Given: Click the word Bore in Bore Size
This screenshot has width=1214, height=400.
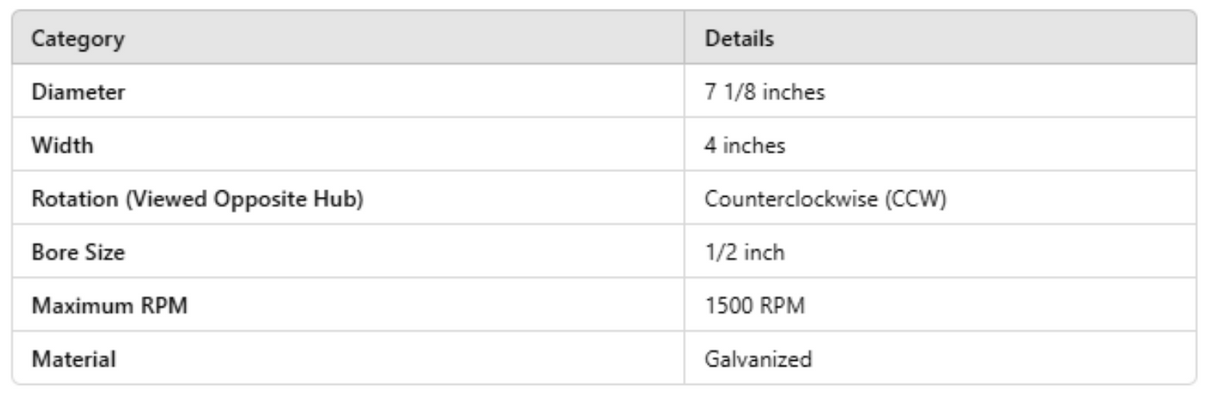Looking at the screenshot, I should tap(50, 252).
